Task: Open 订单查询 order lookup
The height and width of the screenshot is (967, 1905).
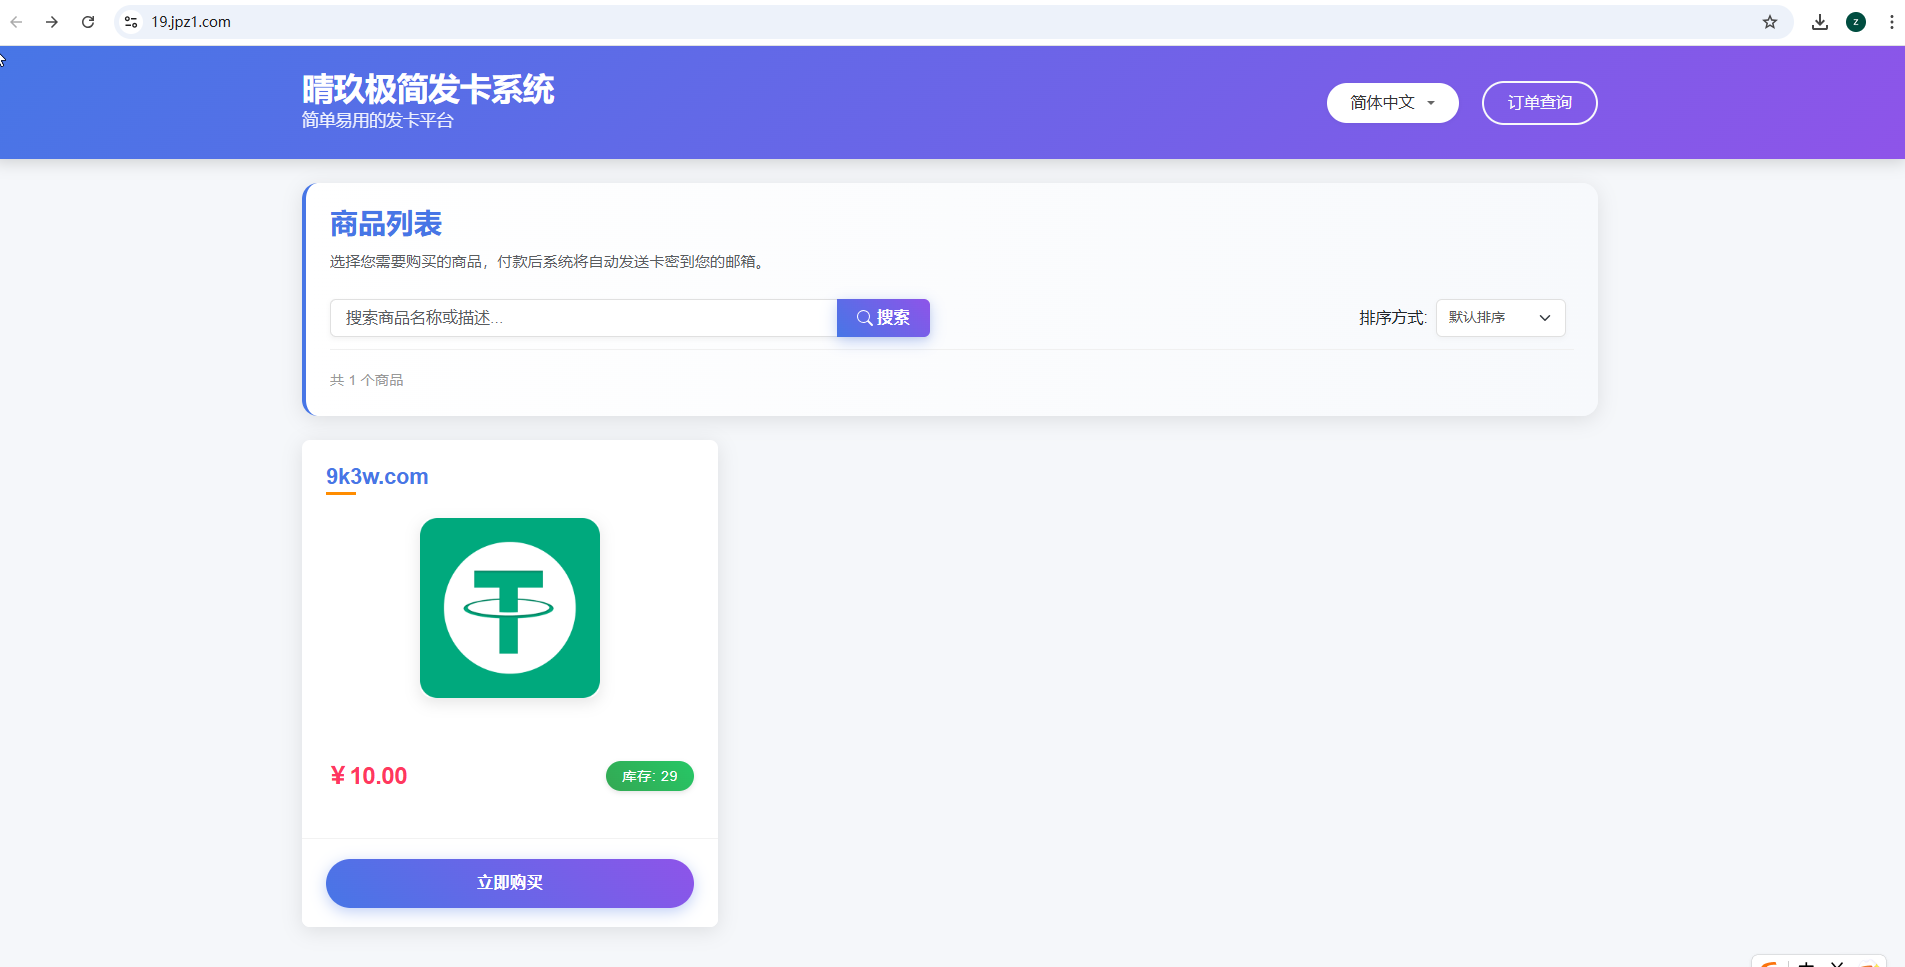Action: point(1539,103)
